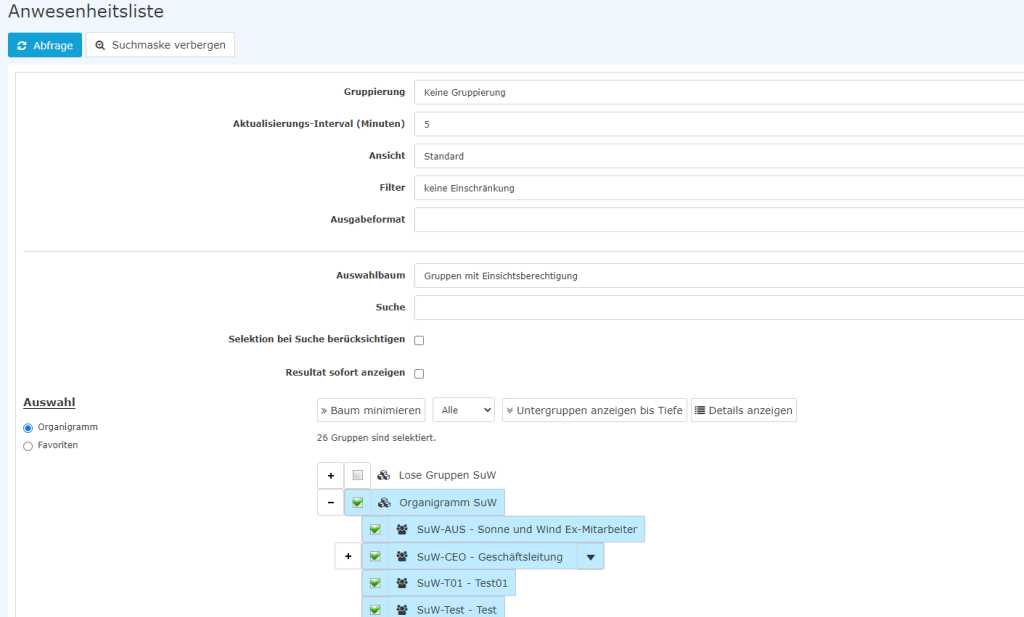1024x617 pixels.
Task: Click Details anzeigen button
Action: pyautogui.click(x=744, y=410)
